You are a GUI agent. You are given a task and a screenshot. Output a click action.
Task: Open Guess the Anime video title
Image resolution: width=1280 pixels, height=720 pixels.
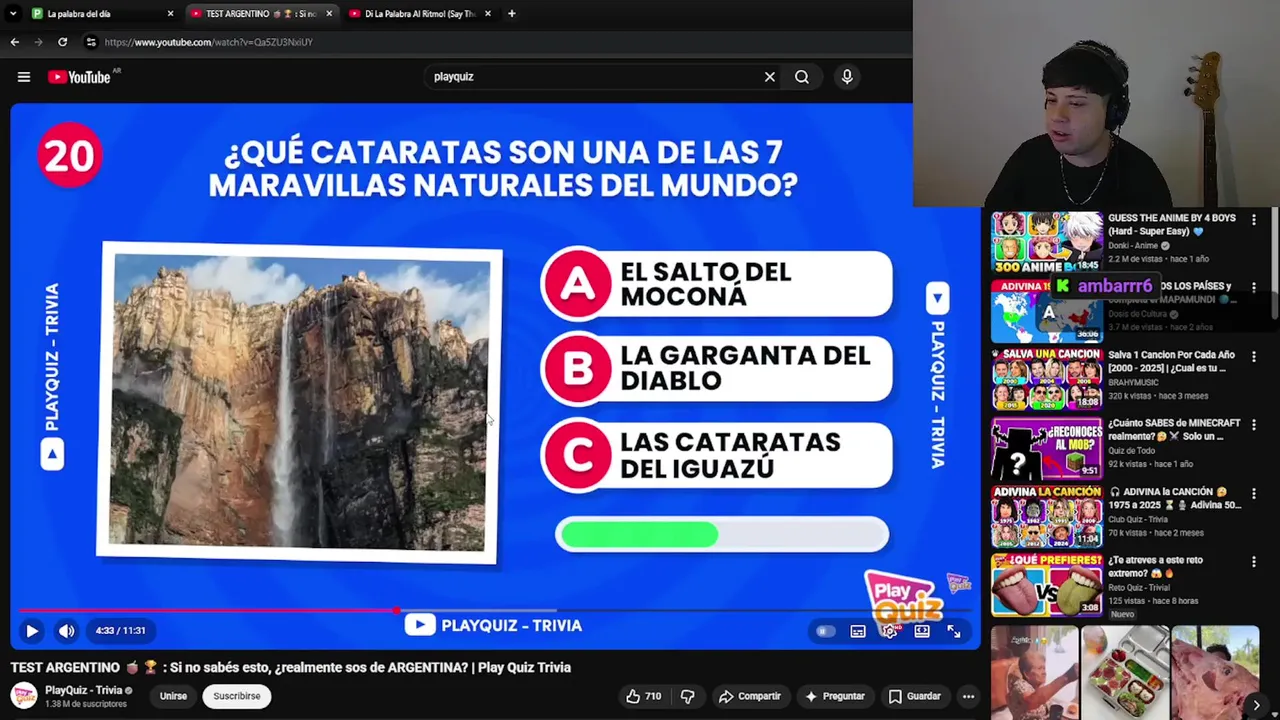pyautogui.click(x=1172, y=224)
